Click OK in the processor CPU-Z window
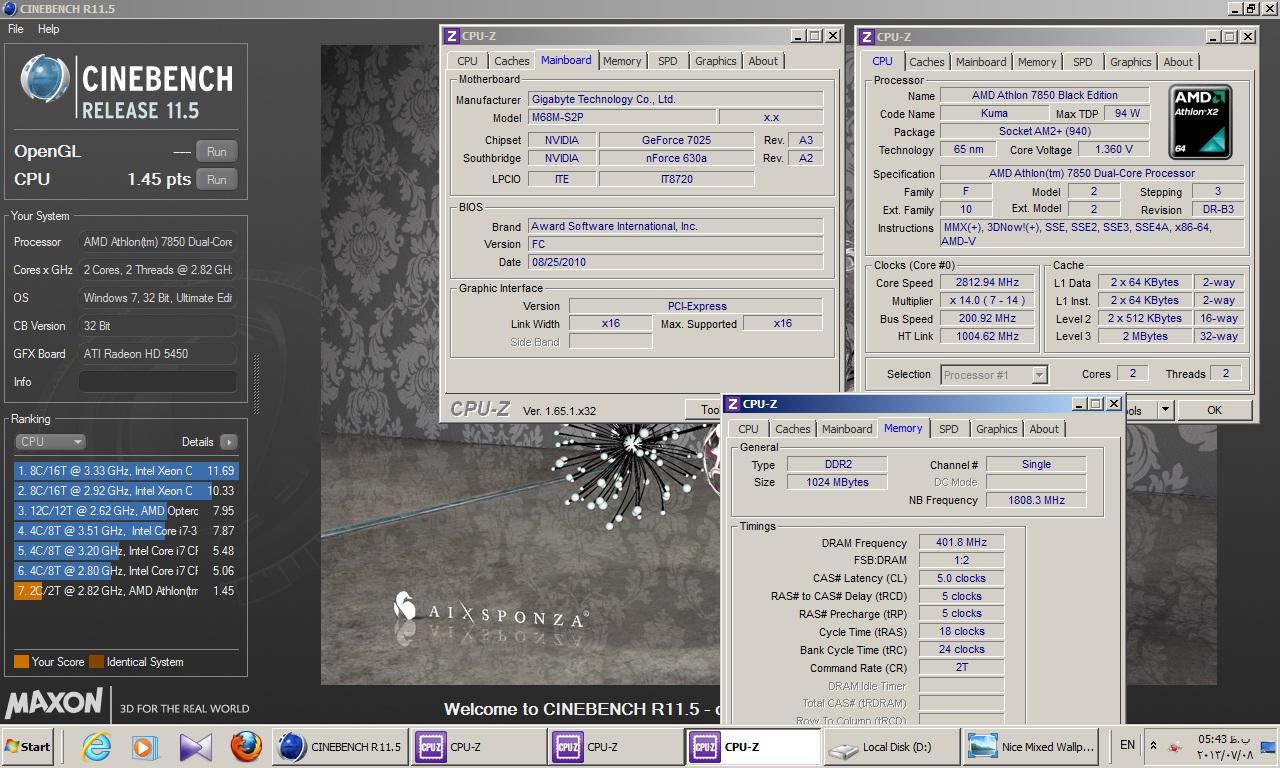1280x768 pixels. point(1214,410)
